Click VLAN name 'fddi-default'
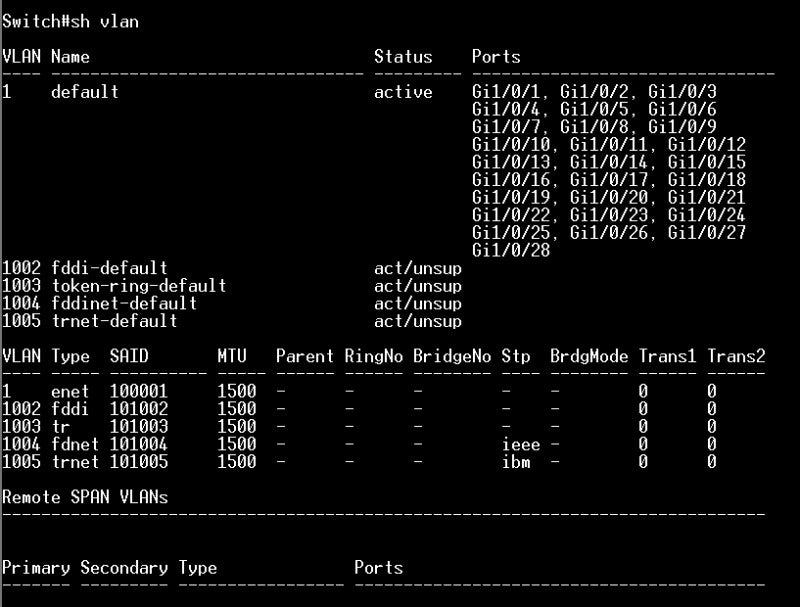The image size is (800, 607). 109,268
